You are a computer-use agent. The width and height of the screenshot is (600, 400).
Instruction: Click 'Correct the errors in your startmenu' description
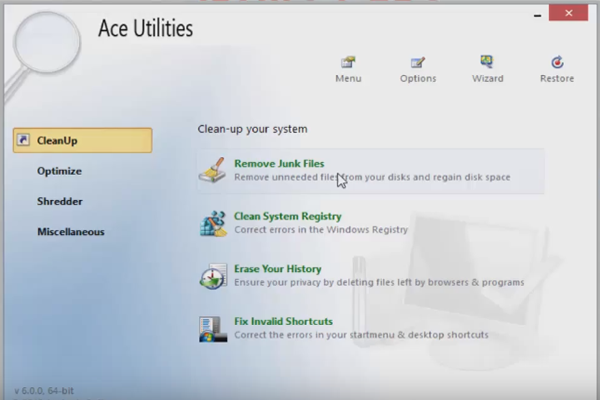click(x=361, y=335)
